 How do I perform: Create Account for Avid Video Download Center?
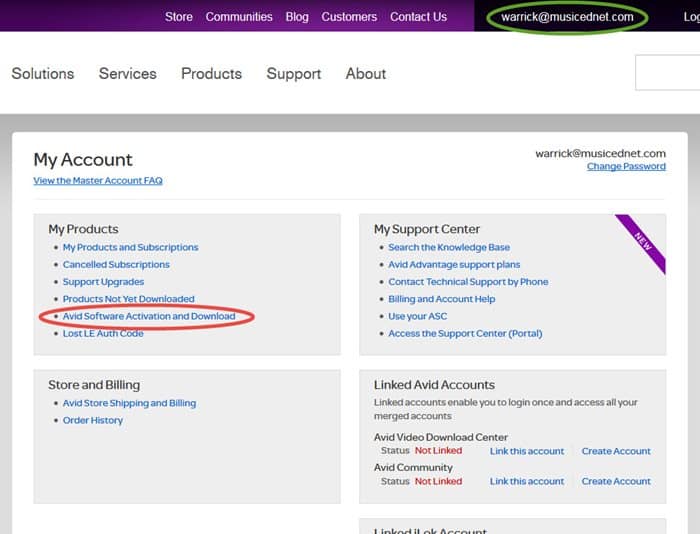[616, 451]
